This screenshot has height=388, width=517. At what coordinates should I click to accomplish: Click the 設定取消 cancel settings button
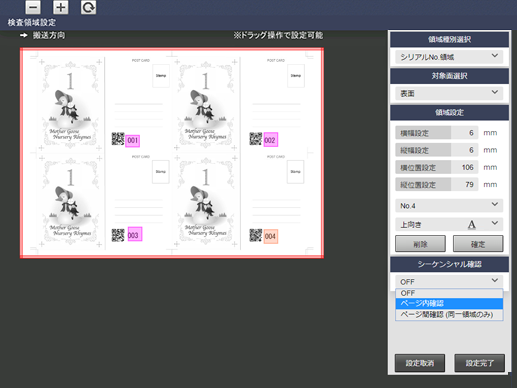coord(420,363)
